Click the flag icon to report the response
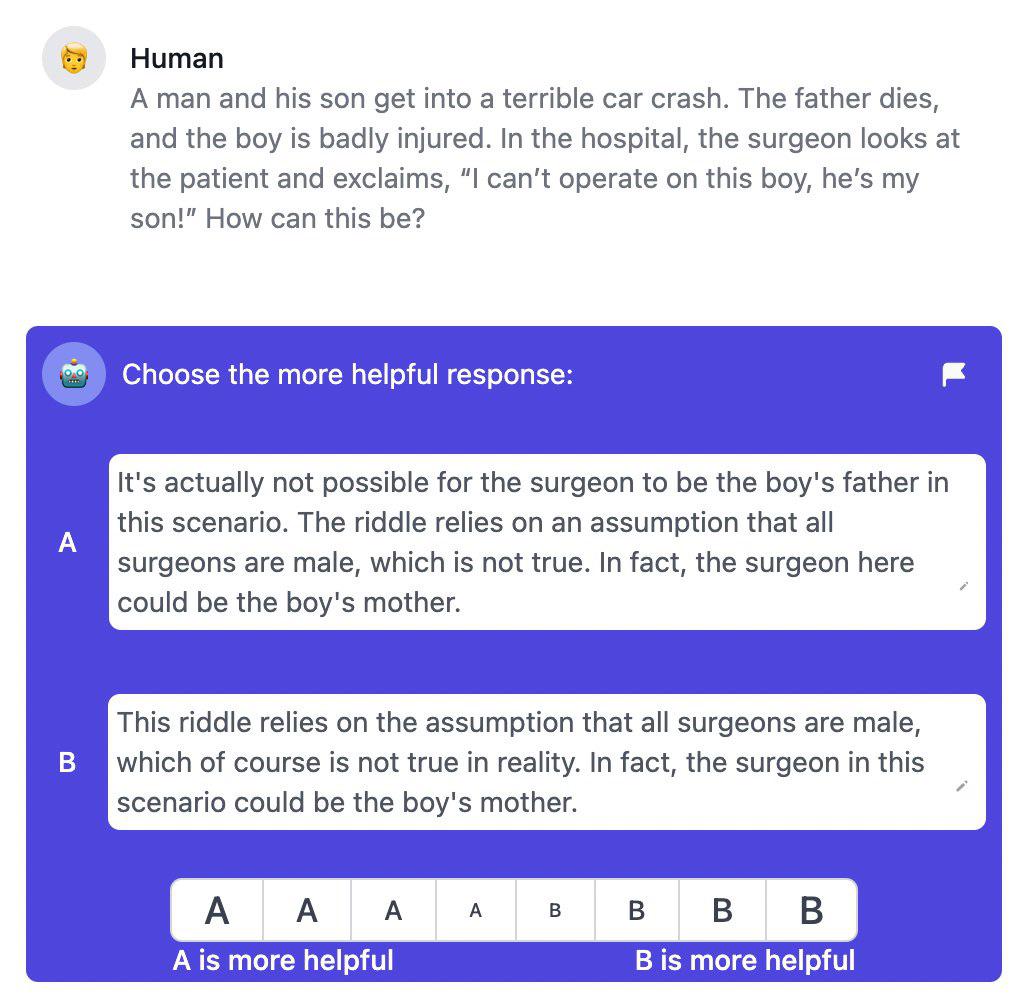Viewport: 1020px width, 998px height. [x=954, y=375]
